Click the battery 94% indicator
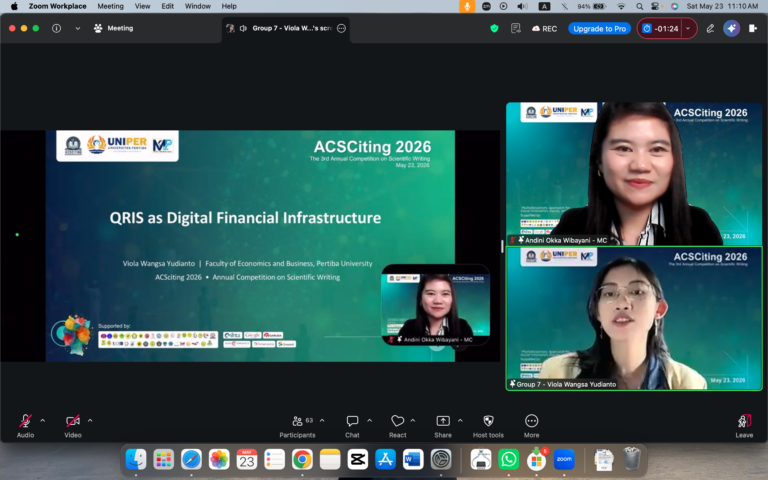 [x=591, y=6]
